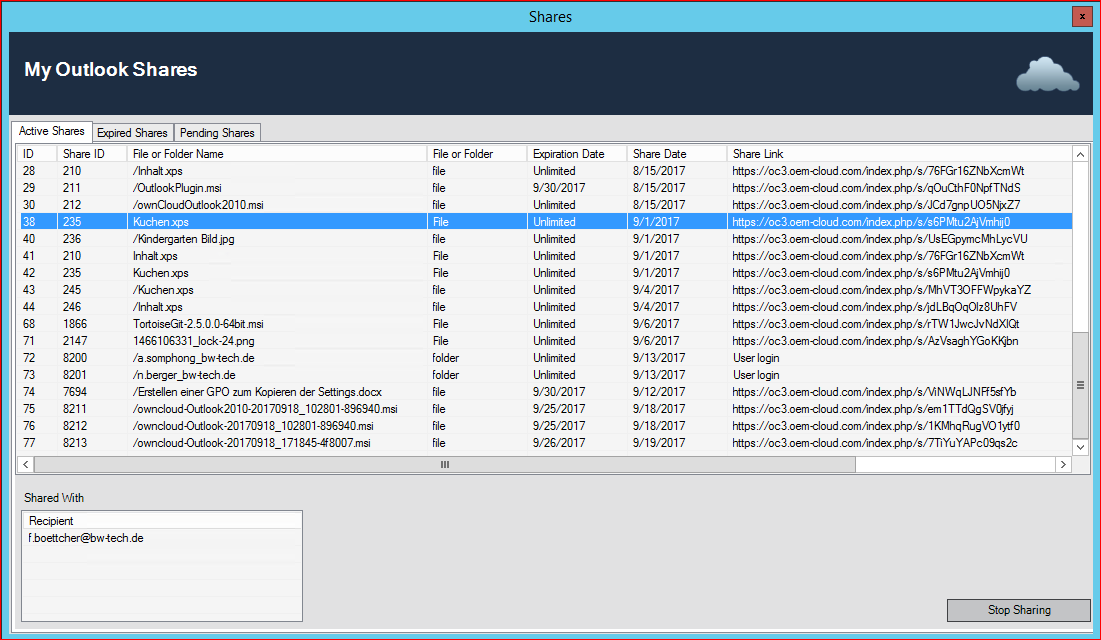Click the vertical scrollbar down arrow
The width and height of the screenshot is (1101, 640).
1080,447
